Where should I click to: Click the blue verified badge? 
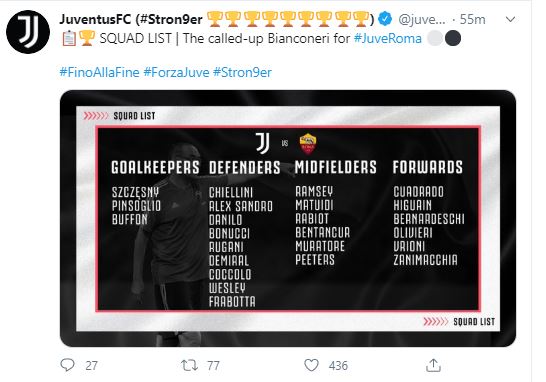click(x=385, y=19)
